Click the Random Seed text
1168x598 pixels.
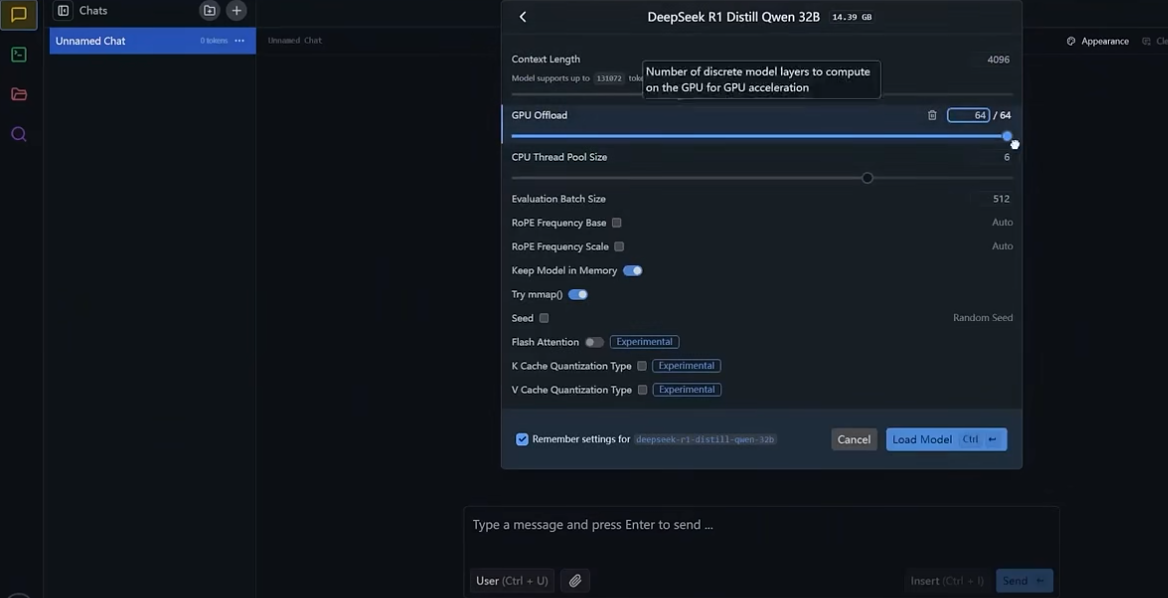pyautogui.click(x=983, y=318)
